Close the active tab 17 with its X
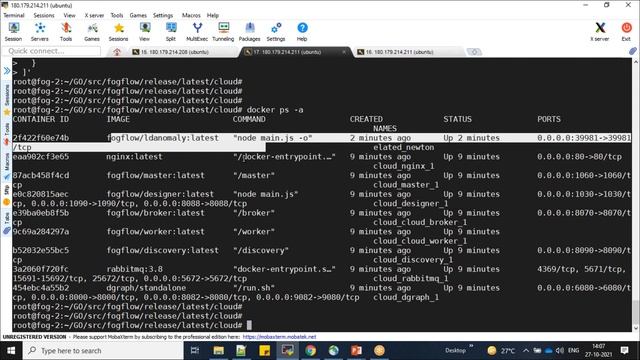Viewport: 640px width, 360px height. (344, 52)
